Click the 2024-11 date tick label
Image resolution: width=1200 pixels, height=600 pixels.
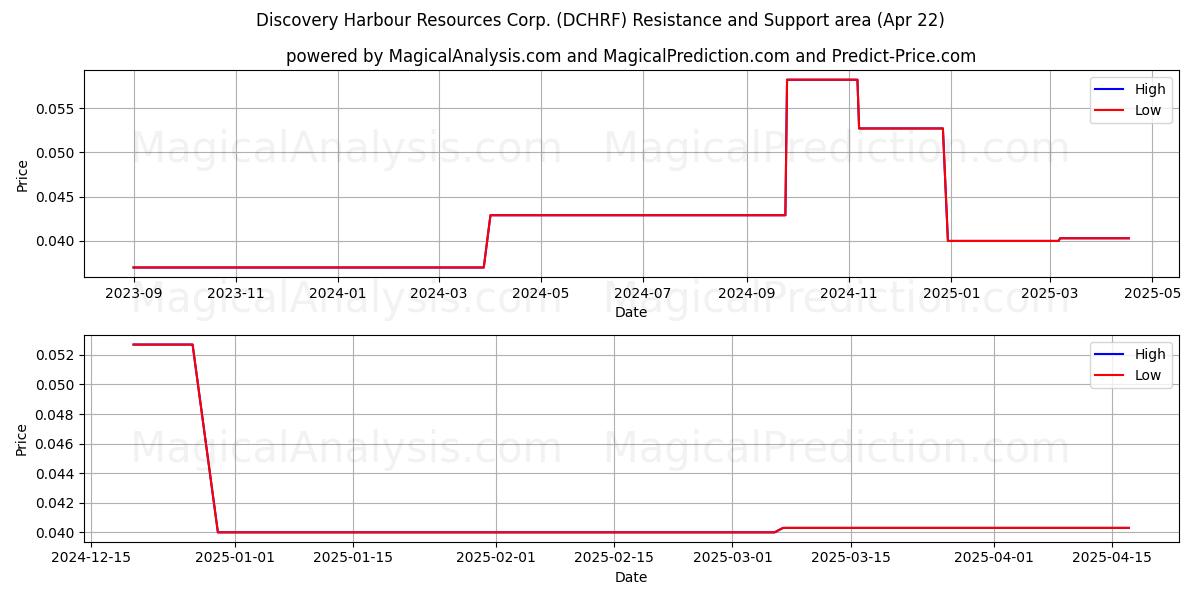pos(848,294)
